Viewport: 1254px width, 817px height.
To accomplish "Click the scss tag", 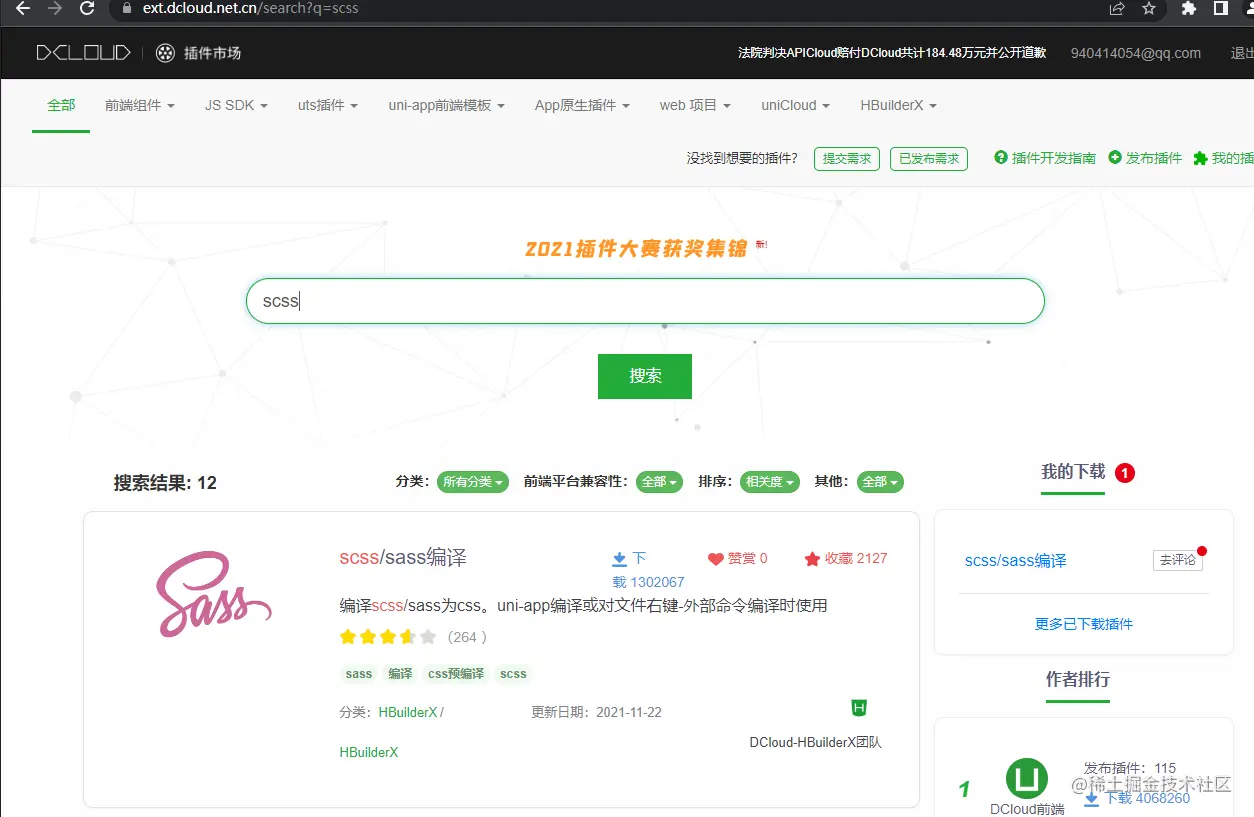I will [513, 674].
